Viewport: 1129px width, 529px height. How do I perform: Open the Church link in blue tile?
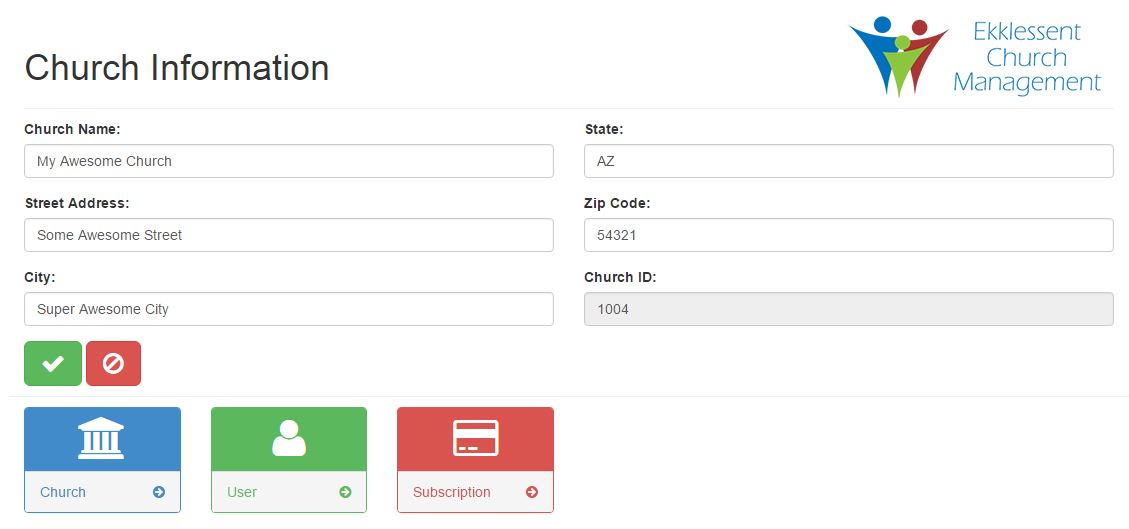[x=63, y=492]
